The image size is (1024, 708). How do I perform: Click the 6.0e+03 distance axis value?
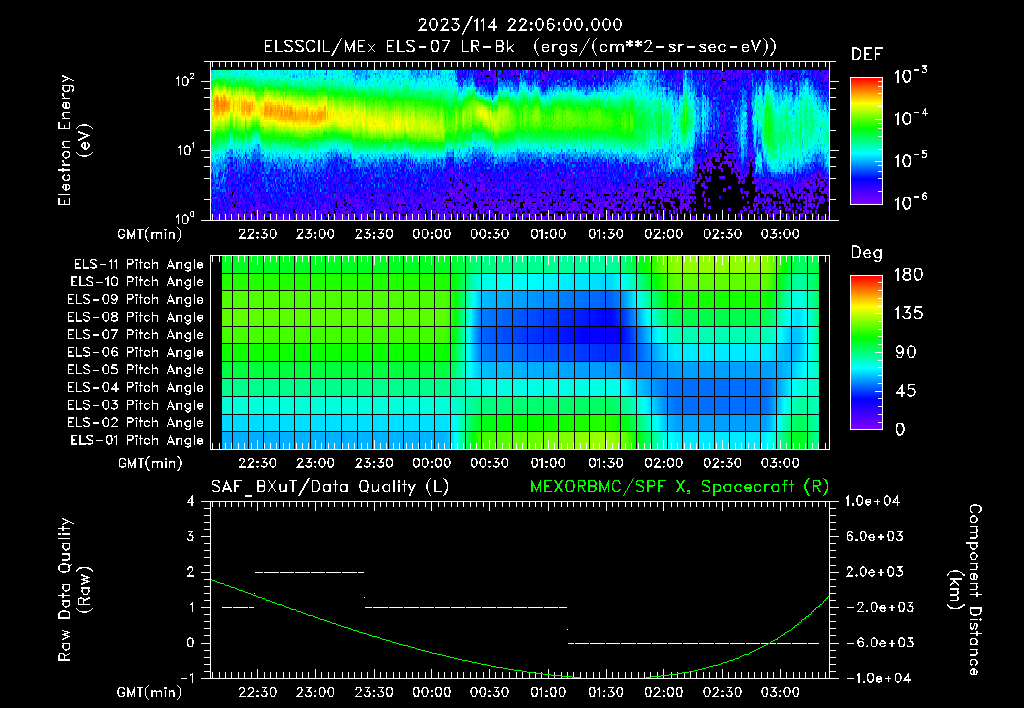[875, 536]
